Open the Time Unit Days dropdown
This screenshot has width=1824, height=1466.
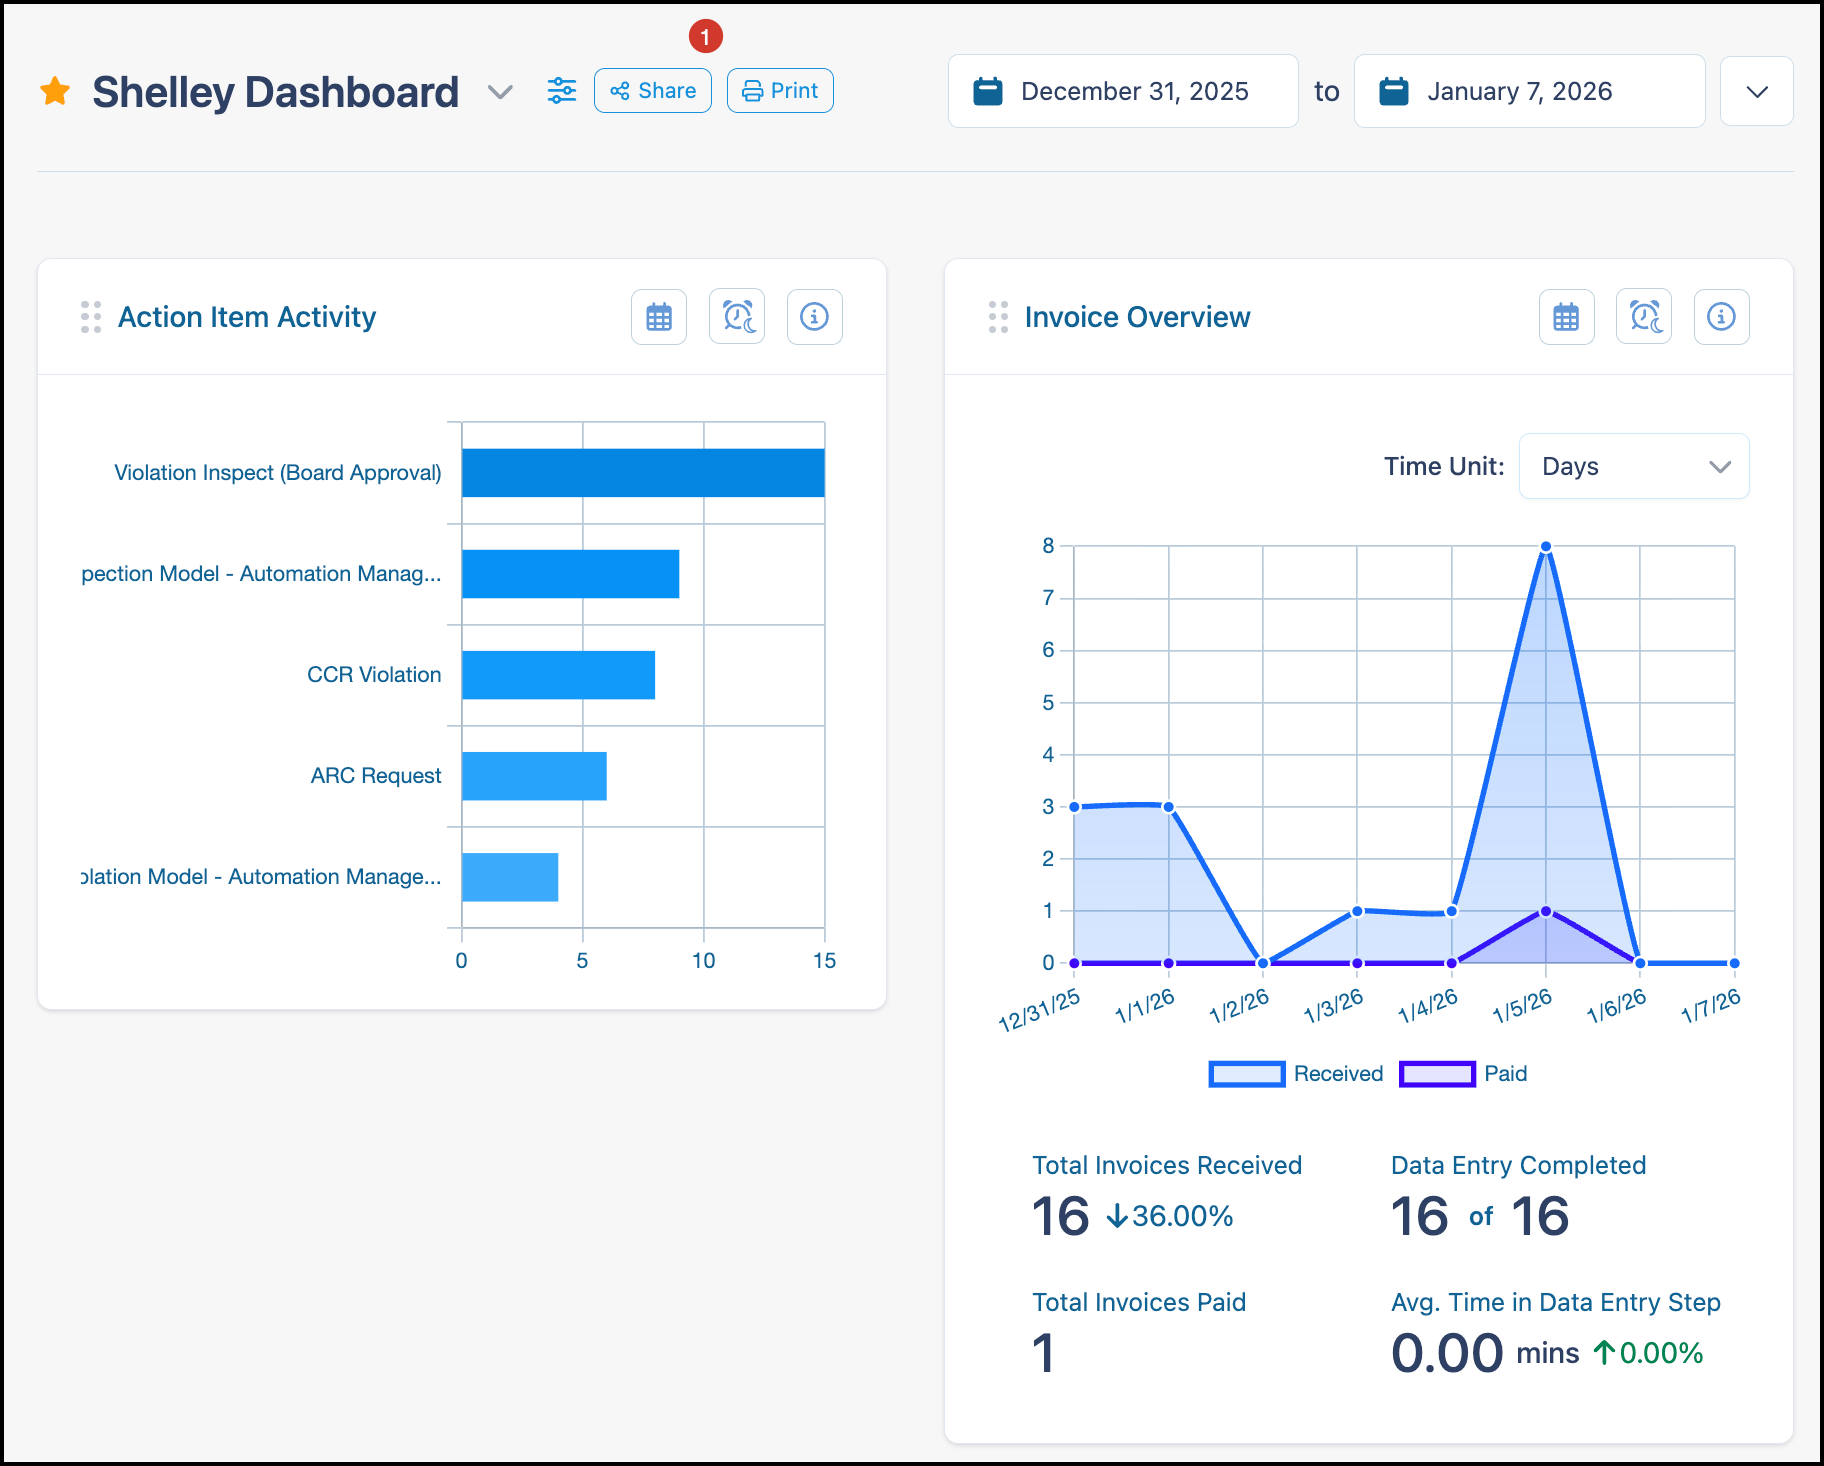click(x=1634, y=466)
